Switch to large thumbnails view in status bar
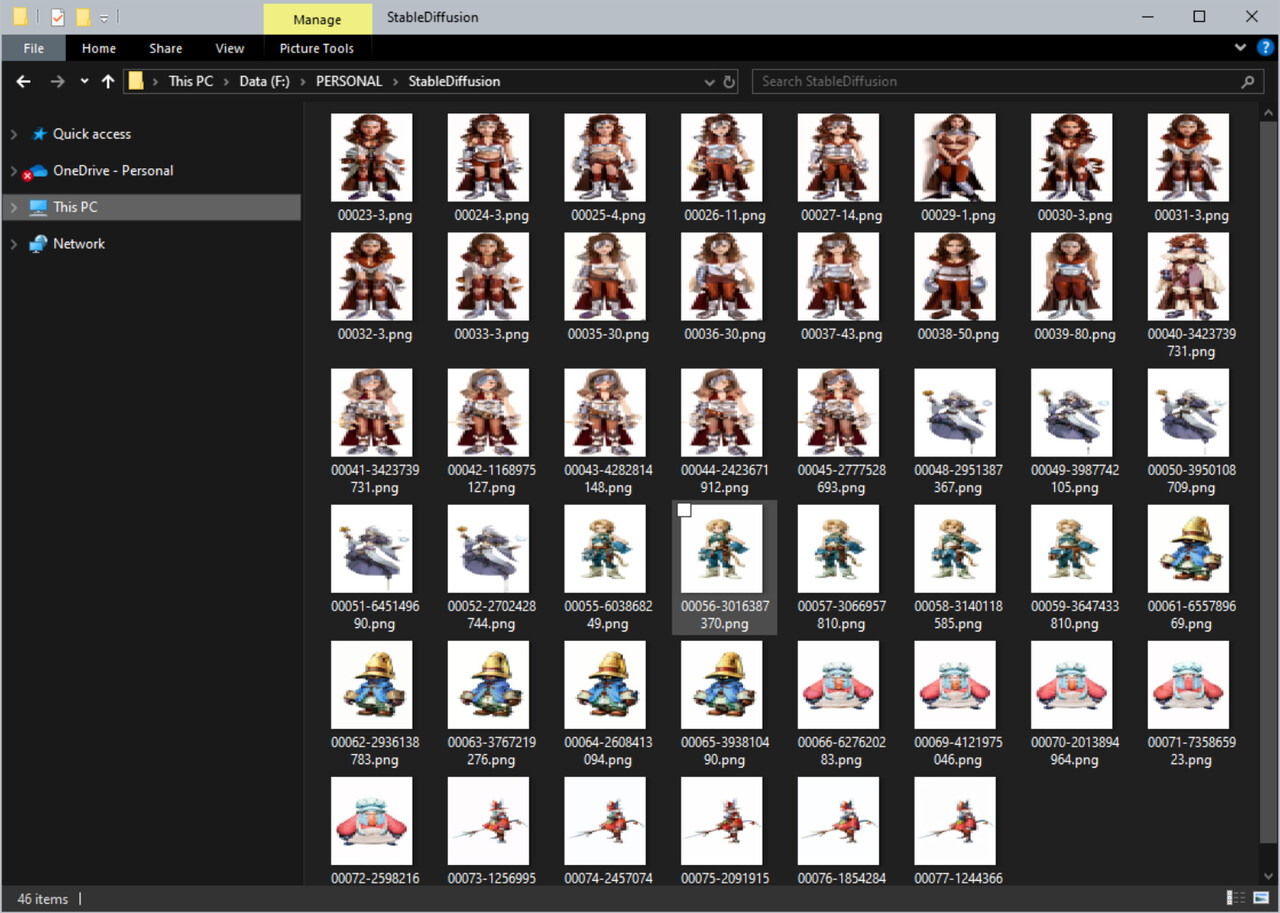This screenshot has width=1280, height=913. (1259, 898)
